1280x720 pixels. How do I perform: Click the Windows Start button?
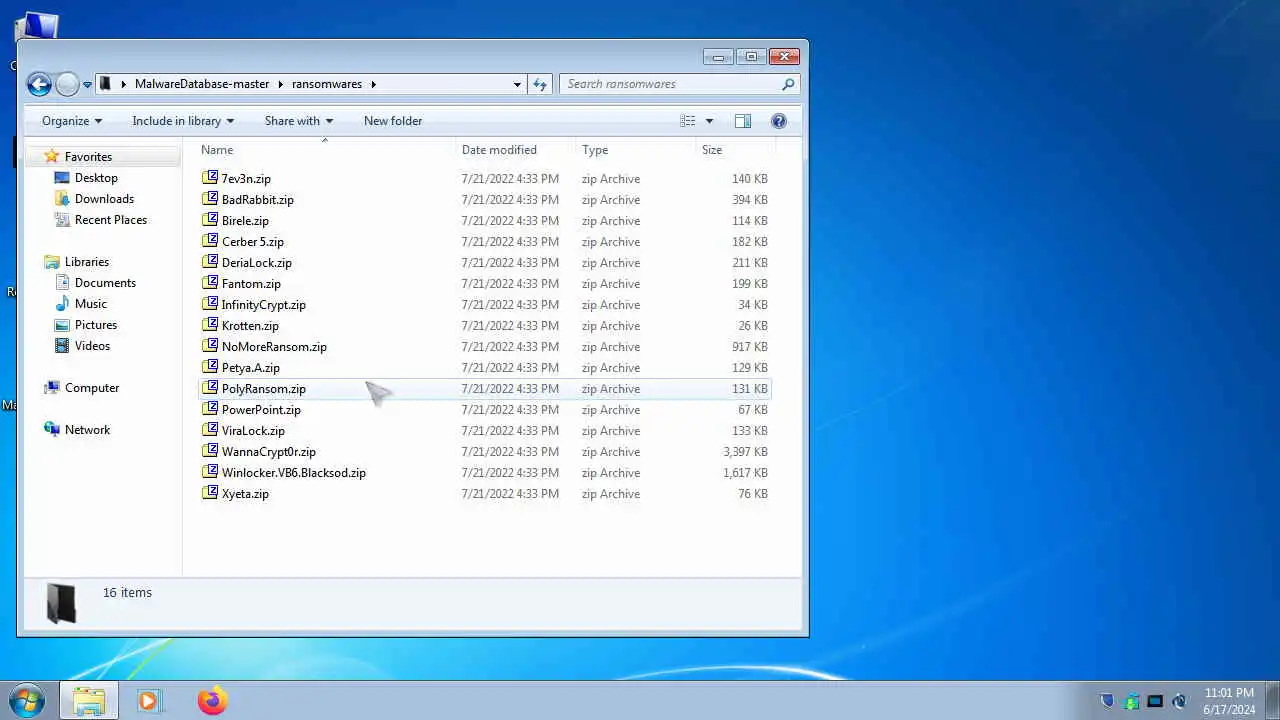[x=26, y=700]
